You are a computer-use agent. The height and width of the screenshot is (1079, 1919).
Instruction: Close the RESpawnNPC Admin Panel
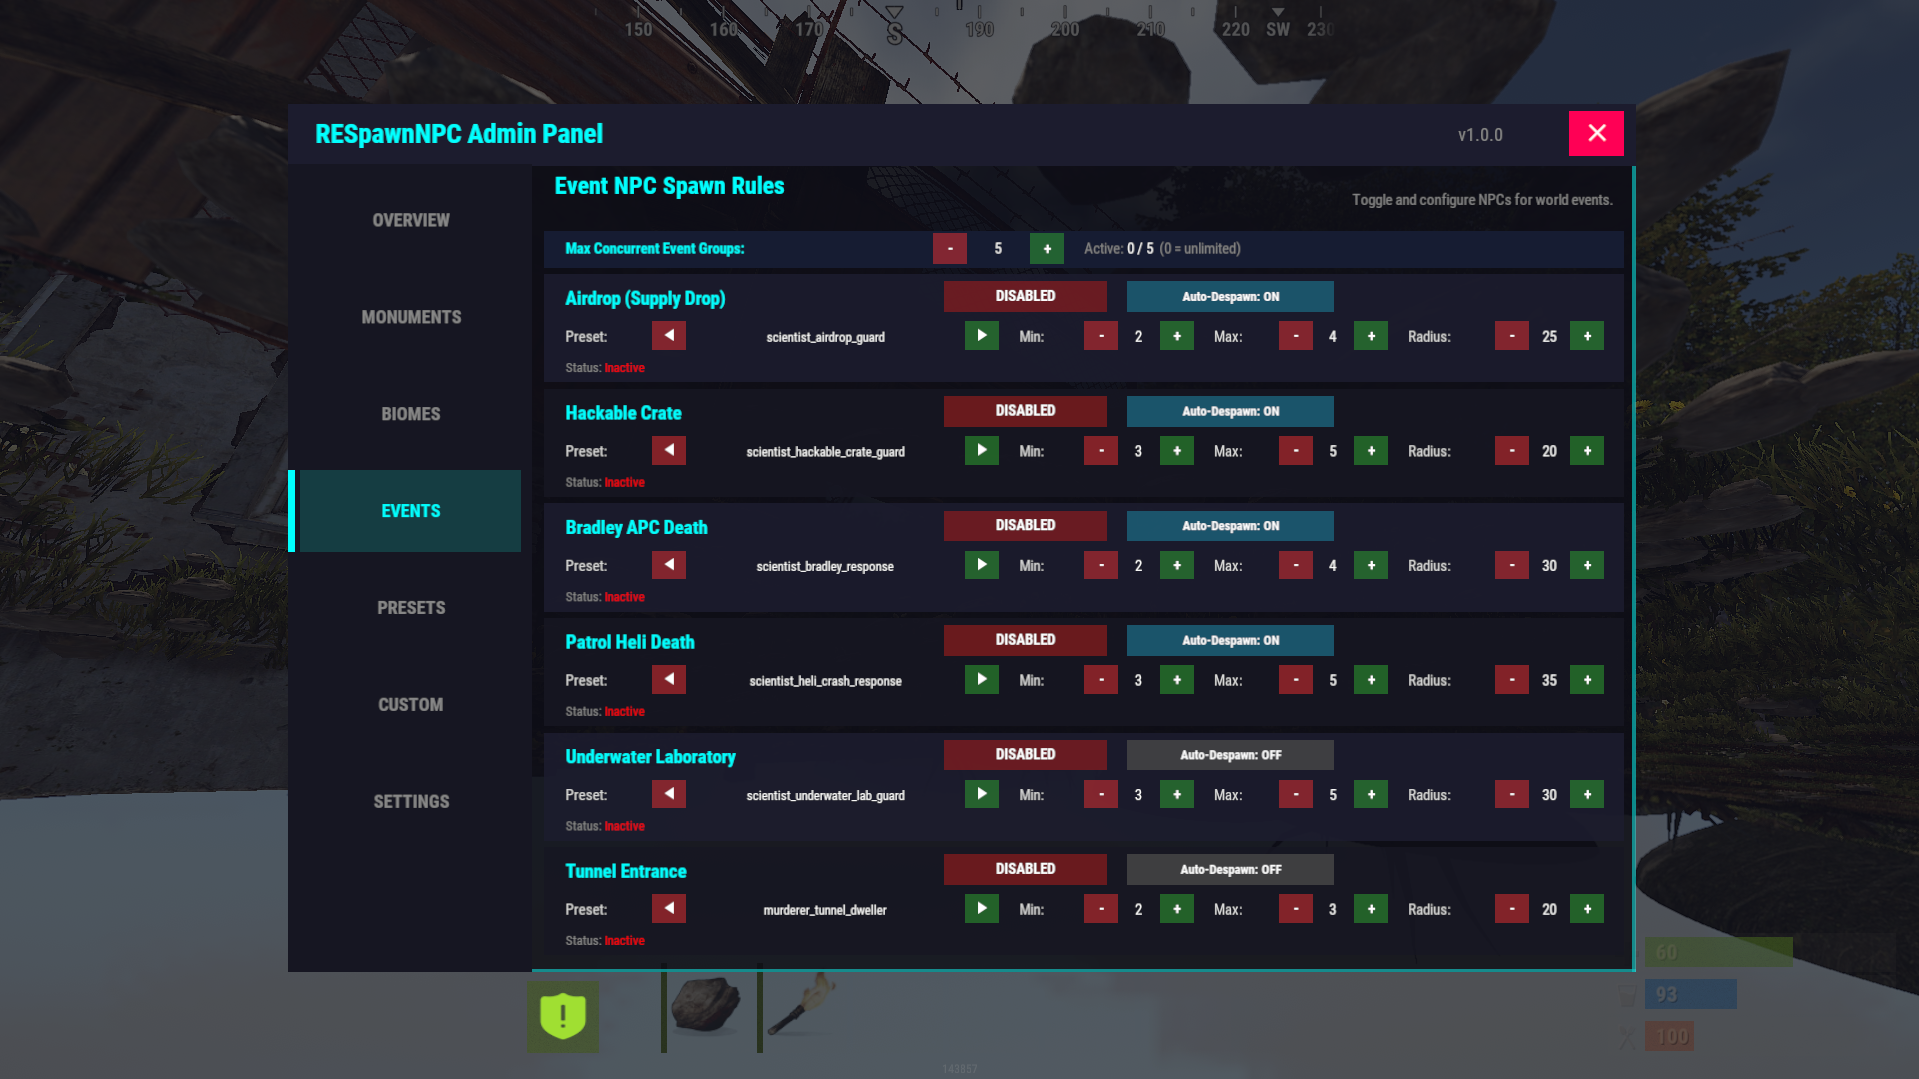pyautogui.click(x=1595, y=134)
